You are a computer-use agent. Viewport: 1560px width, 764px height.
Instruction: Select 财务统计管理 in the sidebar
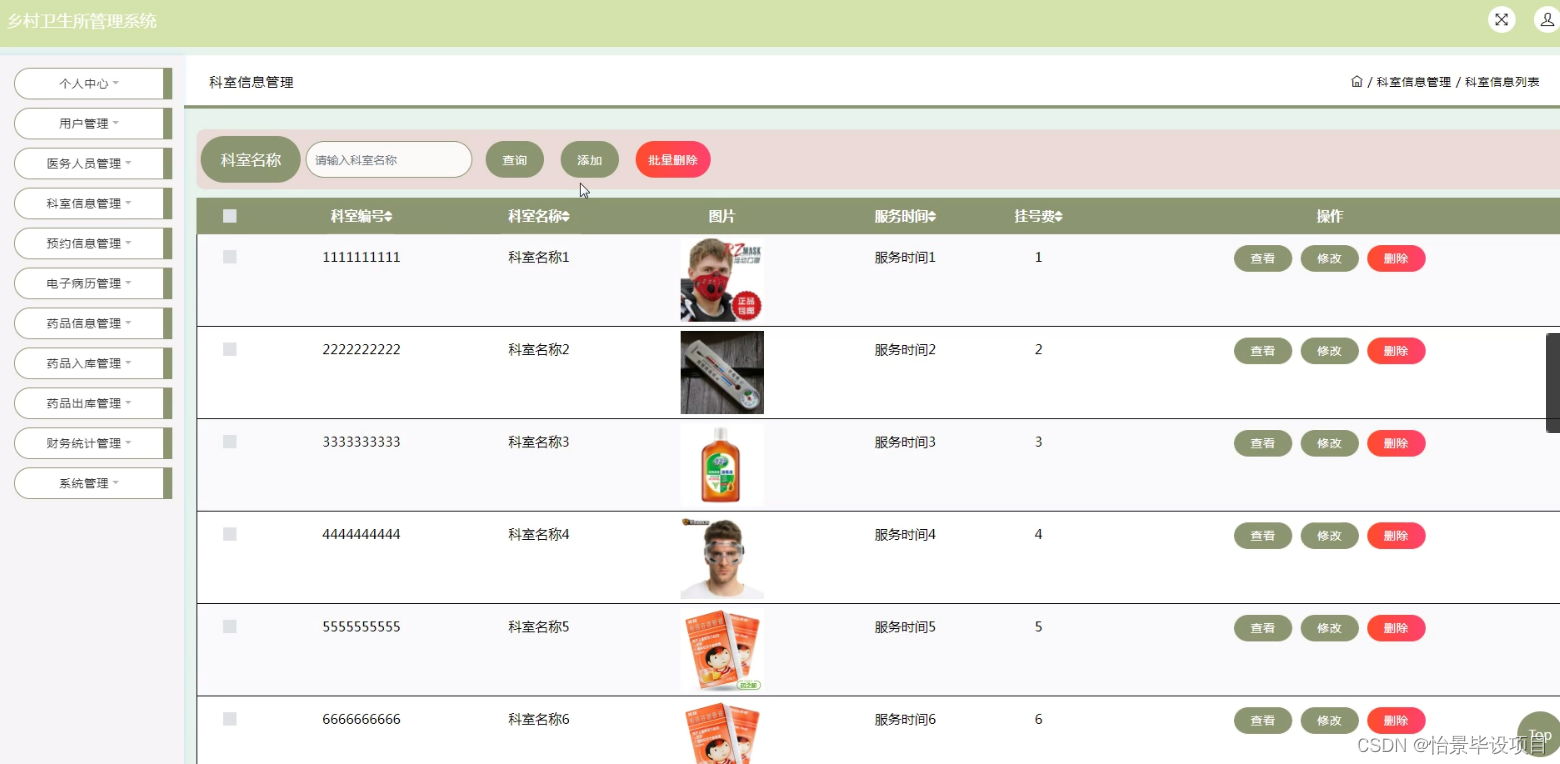[x=92, y=443]
